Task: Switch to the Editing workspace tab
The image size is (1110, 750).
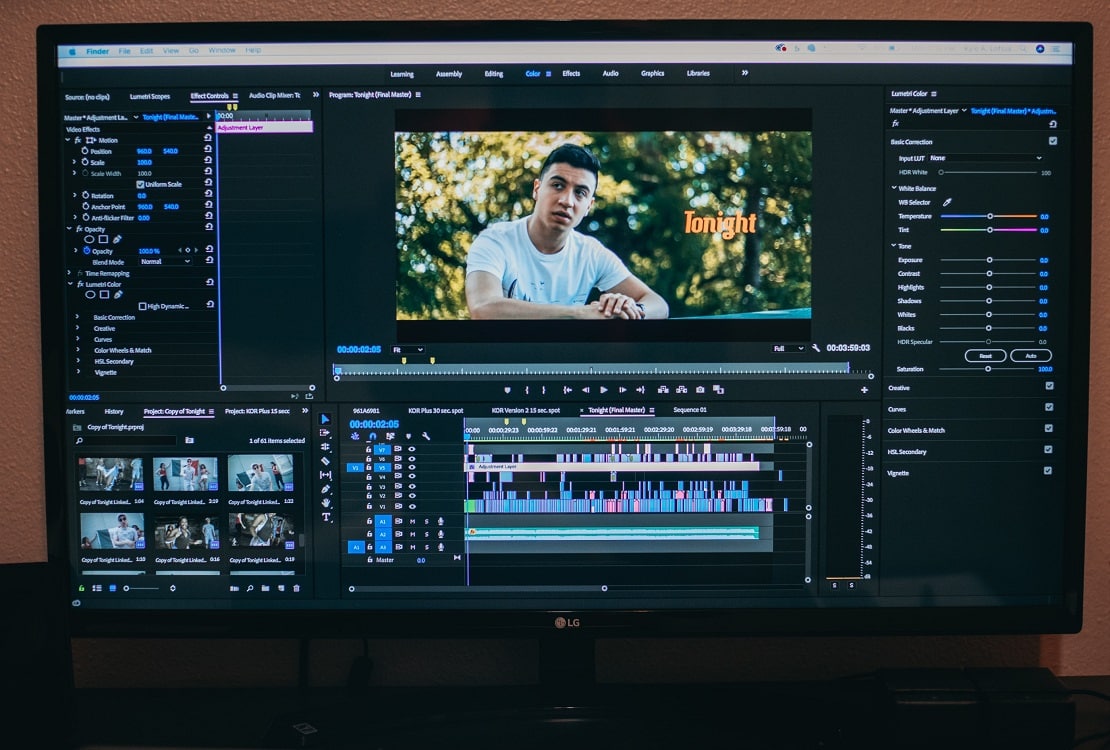Action: 494,73
